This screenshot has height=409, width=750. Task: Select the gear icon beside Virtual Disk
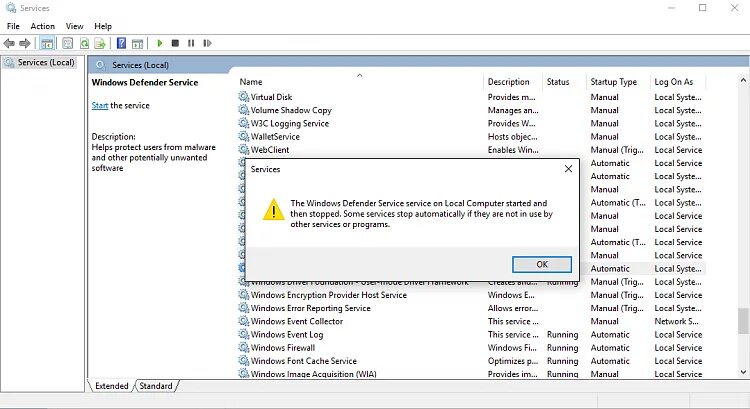tap(244, 97)
